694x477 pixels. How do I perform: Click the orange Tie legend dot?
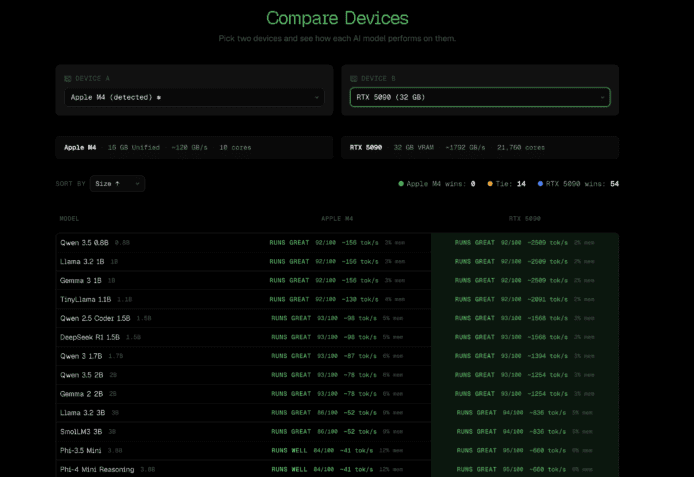[490, 184]
